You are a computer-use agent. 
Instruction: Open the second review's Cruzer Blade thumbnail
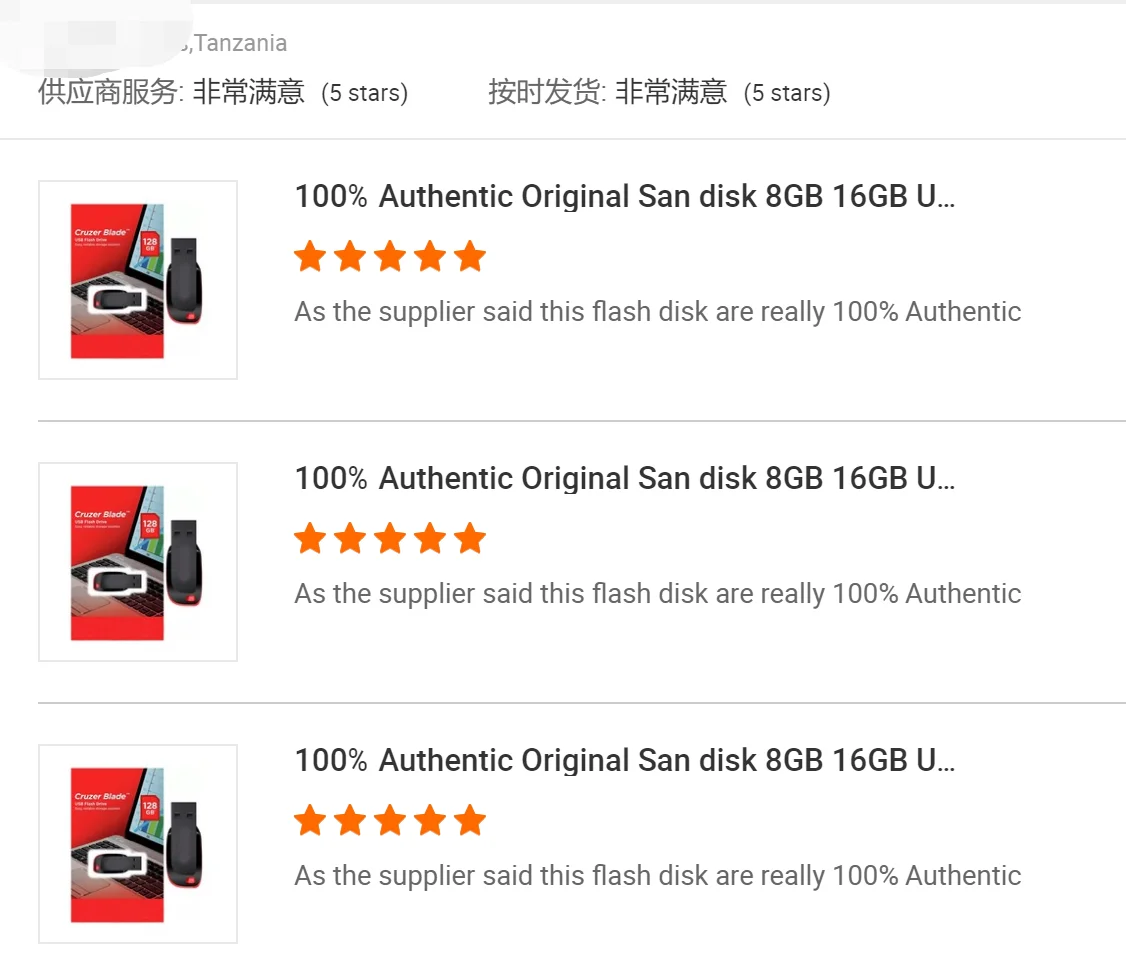(x=138, y=562)
